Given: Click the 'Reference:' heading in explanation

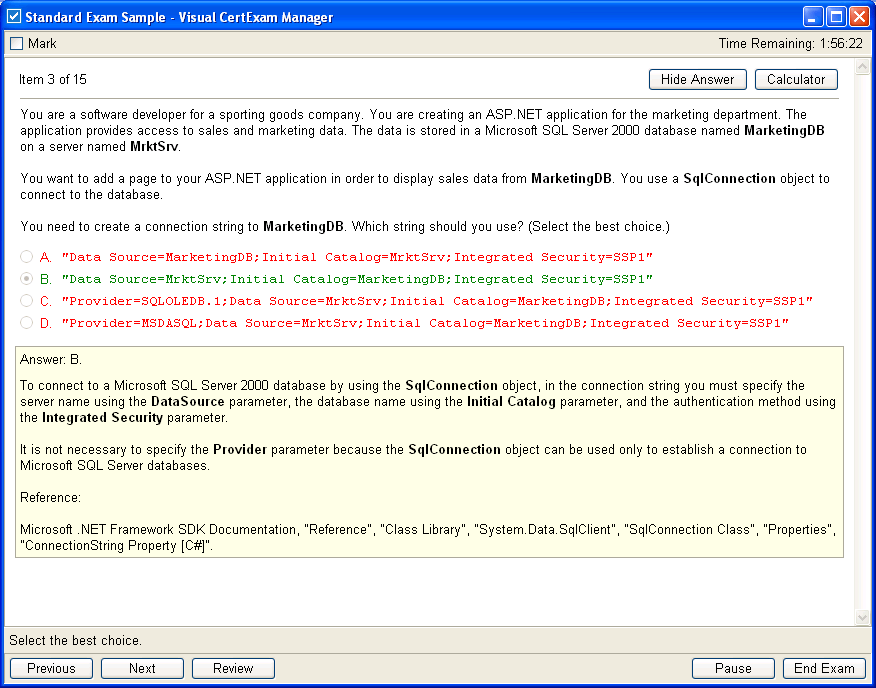Looking at the screenshot, I should (x=50, y=497).
